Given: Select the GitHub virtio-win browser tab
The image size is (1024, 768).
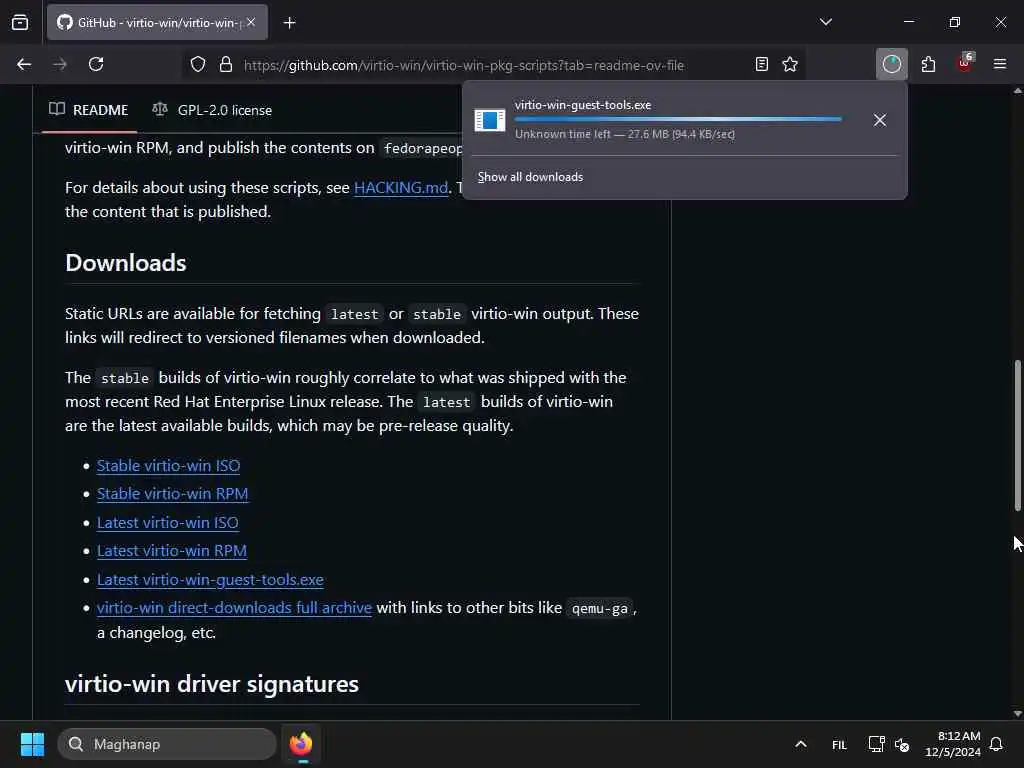Looking at the screenshot, I should pos(157,23).
